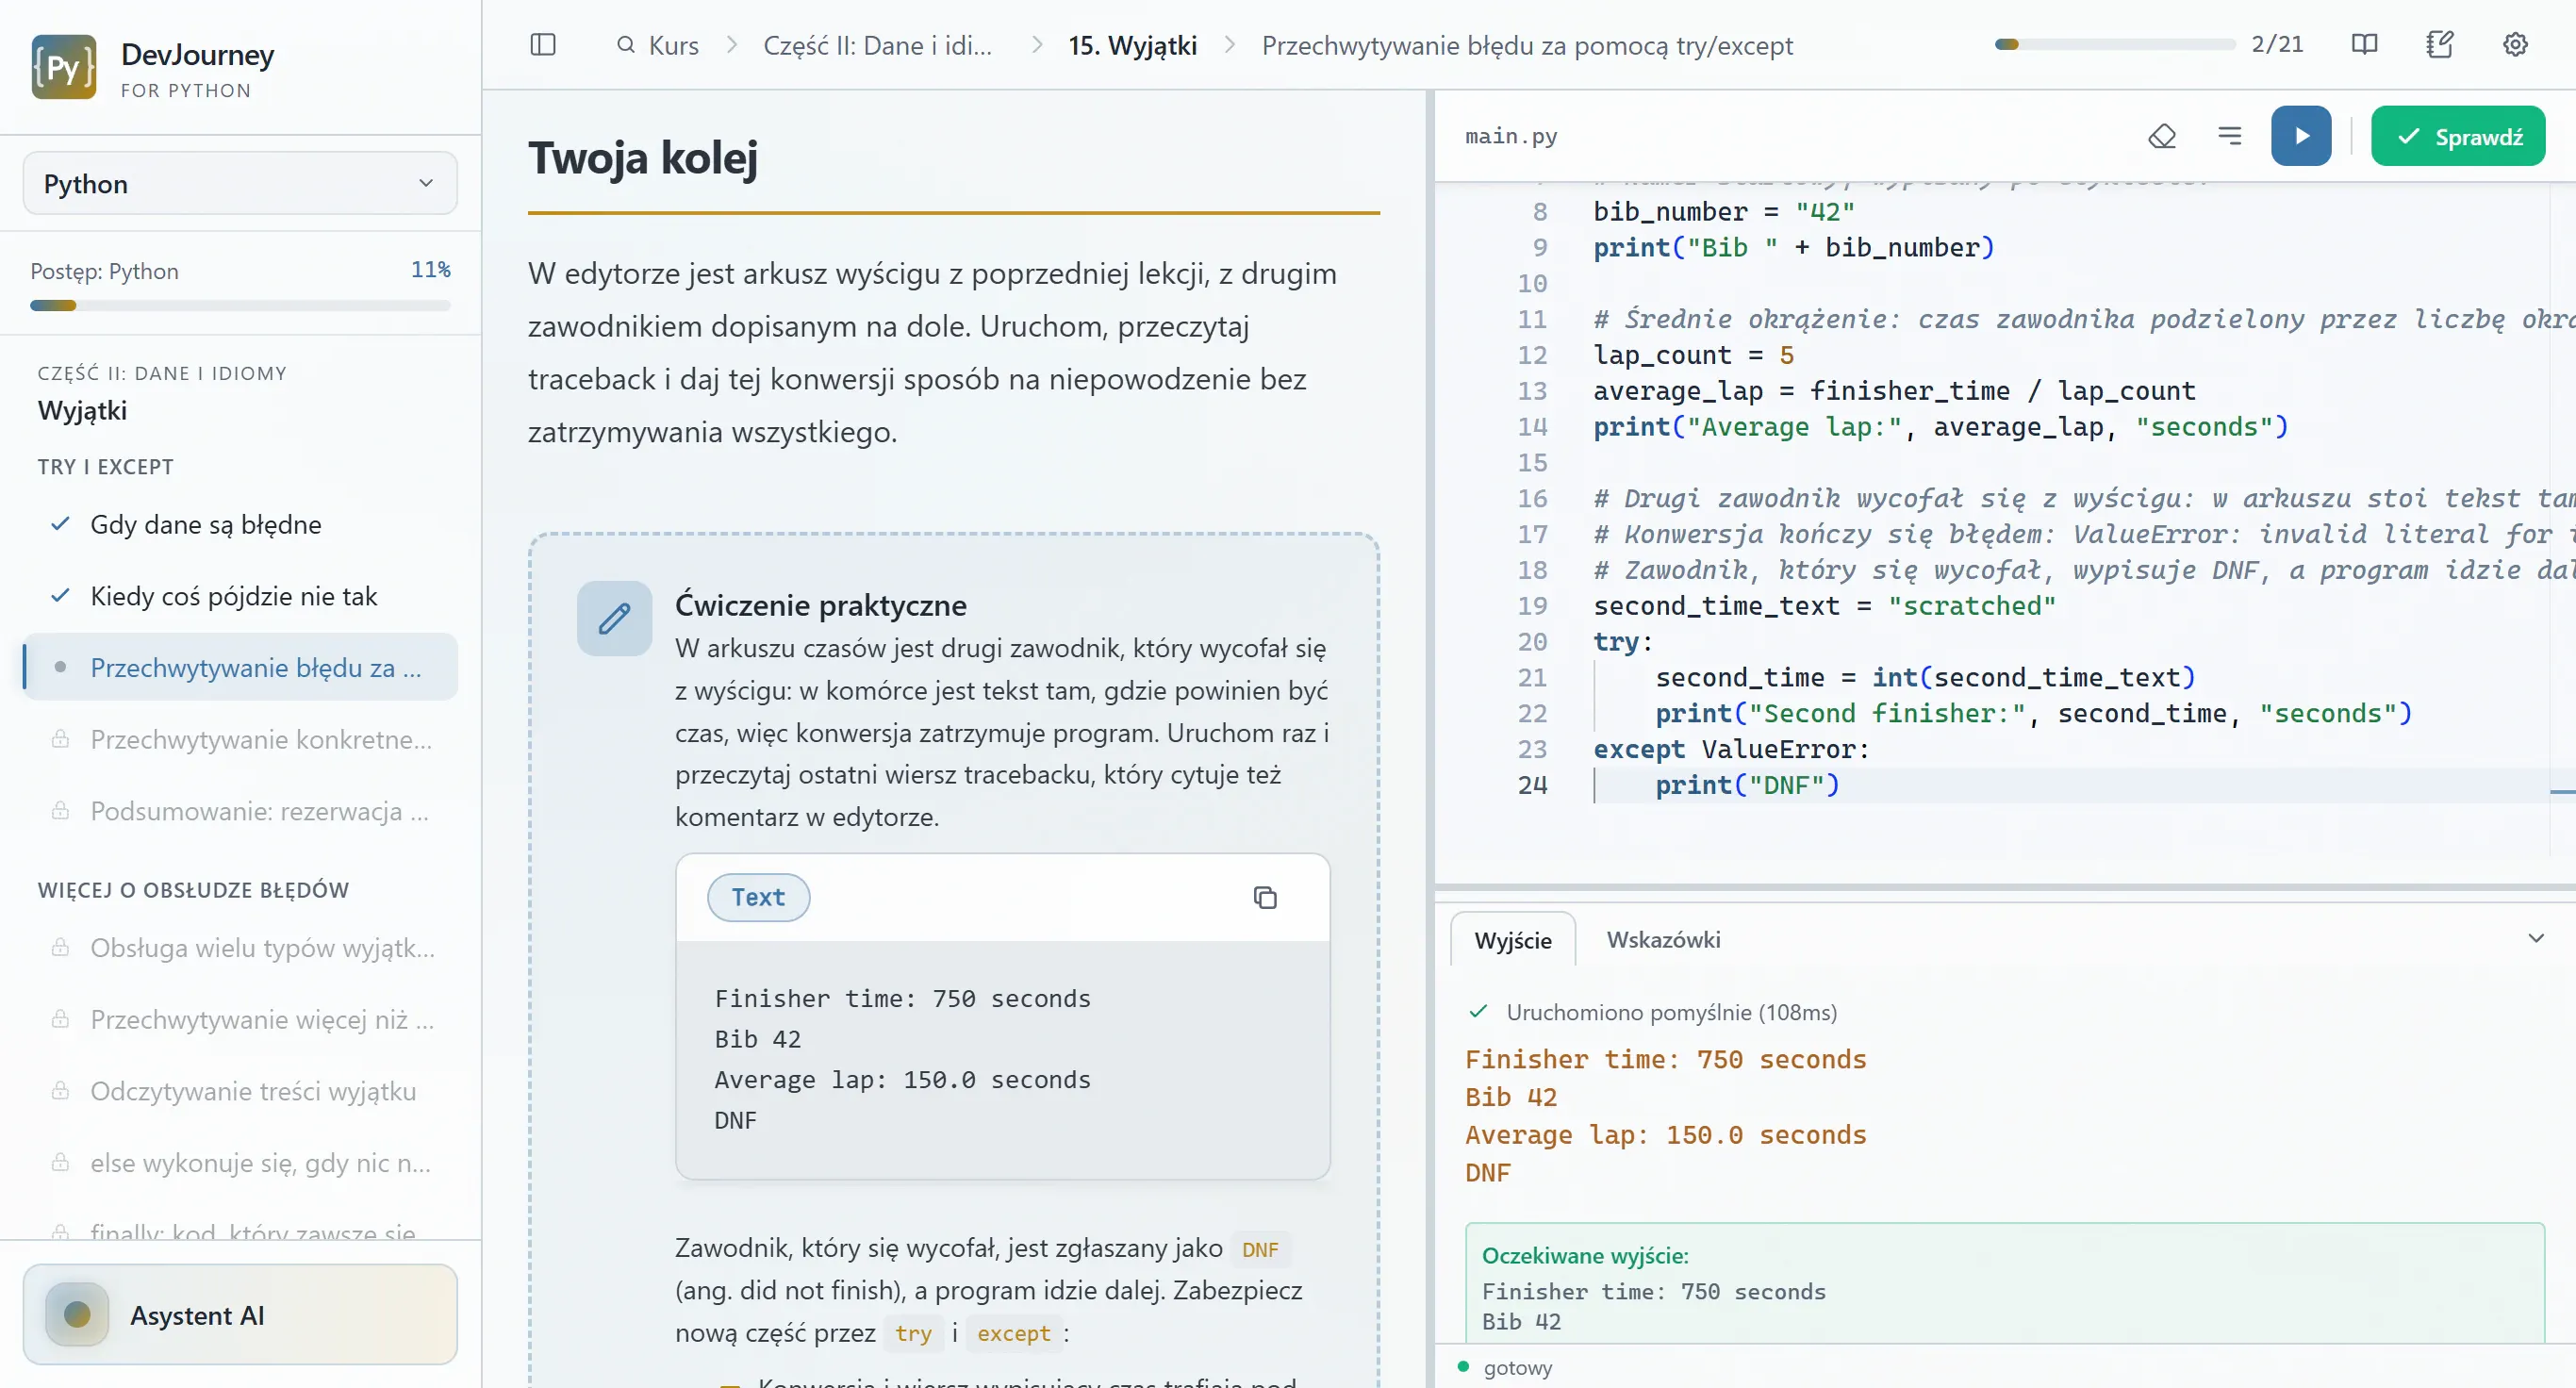The image size is (2576, 1388).
Task: Open the notes edit icon in header
Action: [x=2440, y=44]
